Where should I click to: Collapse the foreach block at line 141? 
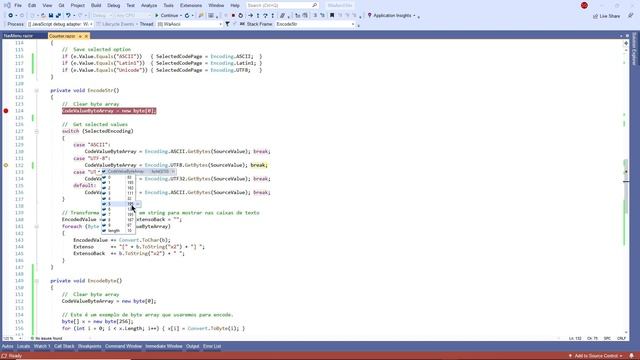pos(36,226)
